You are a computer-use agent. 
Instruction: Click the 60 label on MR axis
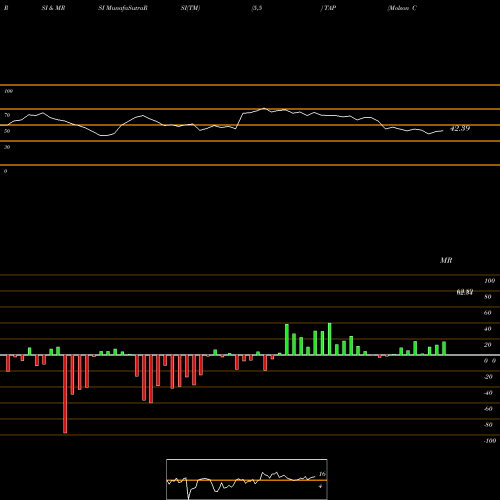point(488,313)
